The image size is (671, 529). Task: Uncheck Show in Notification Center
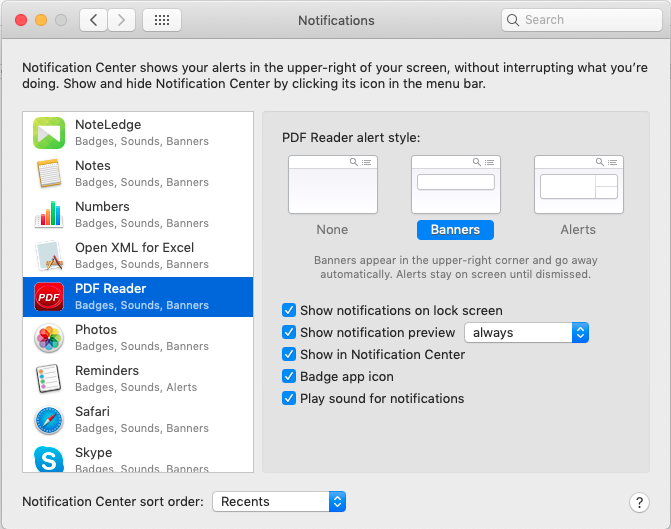coord(289,354)
